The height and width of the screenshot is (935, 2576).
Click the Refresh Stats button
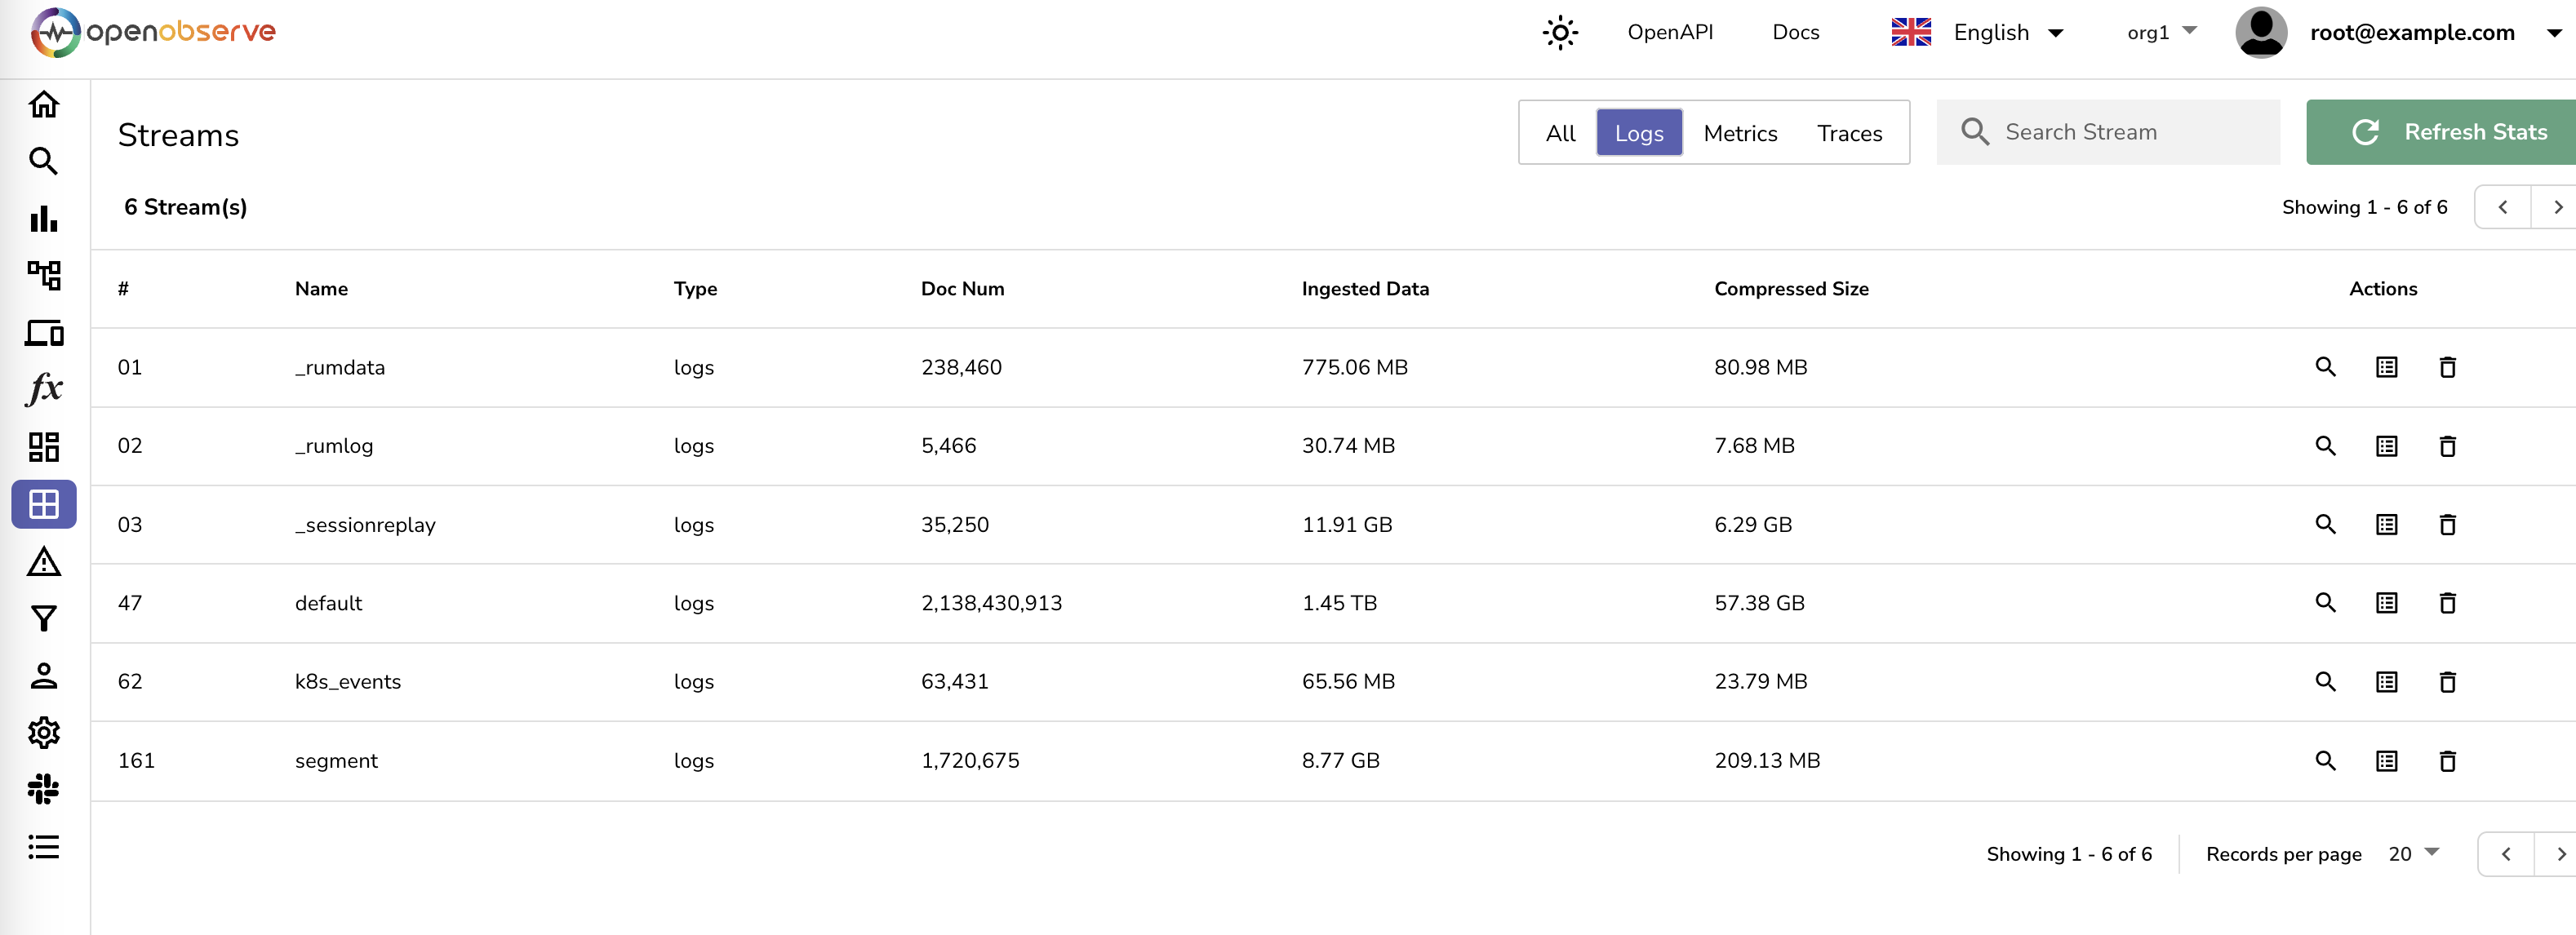coord(2446,132)
